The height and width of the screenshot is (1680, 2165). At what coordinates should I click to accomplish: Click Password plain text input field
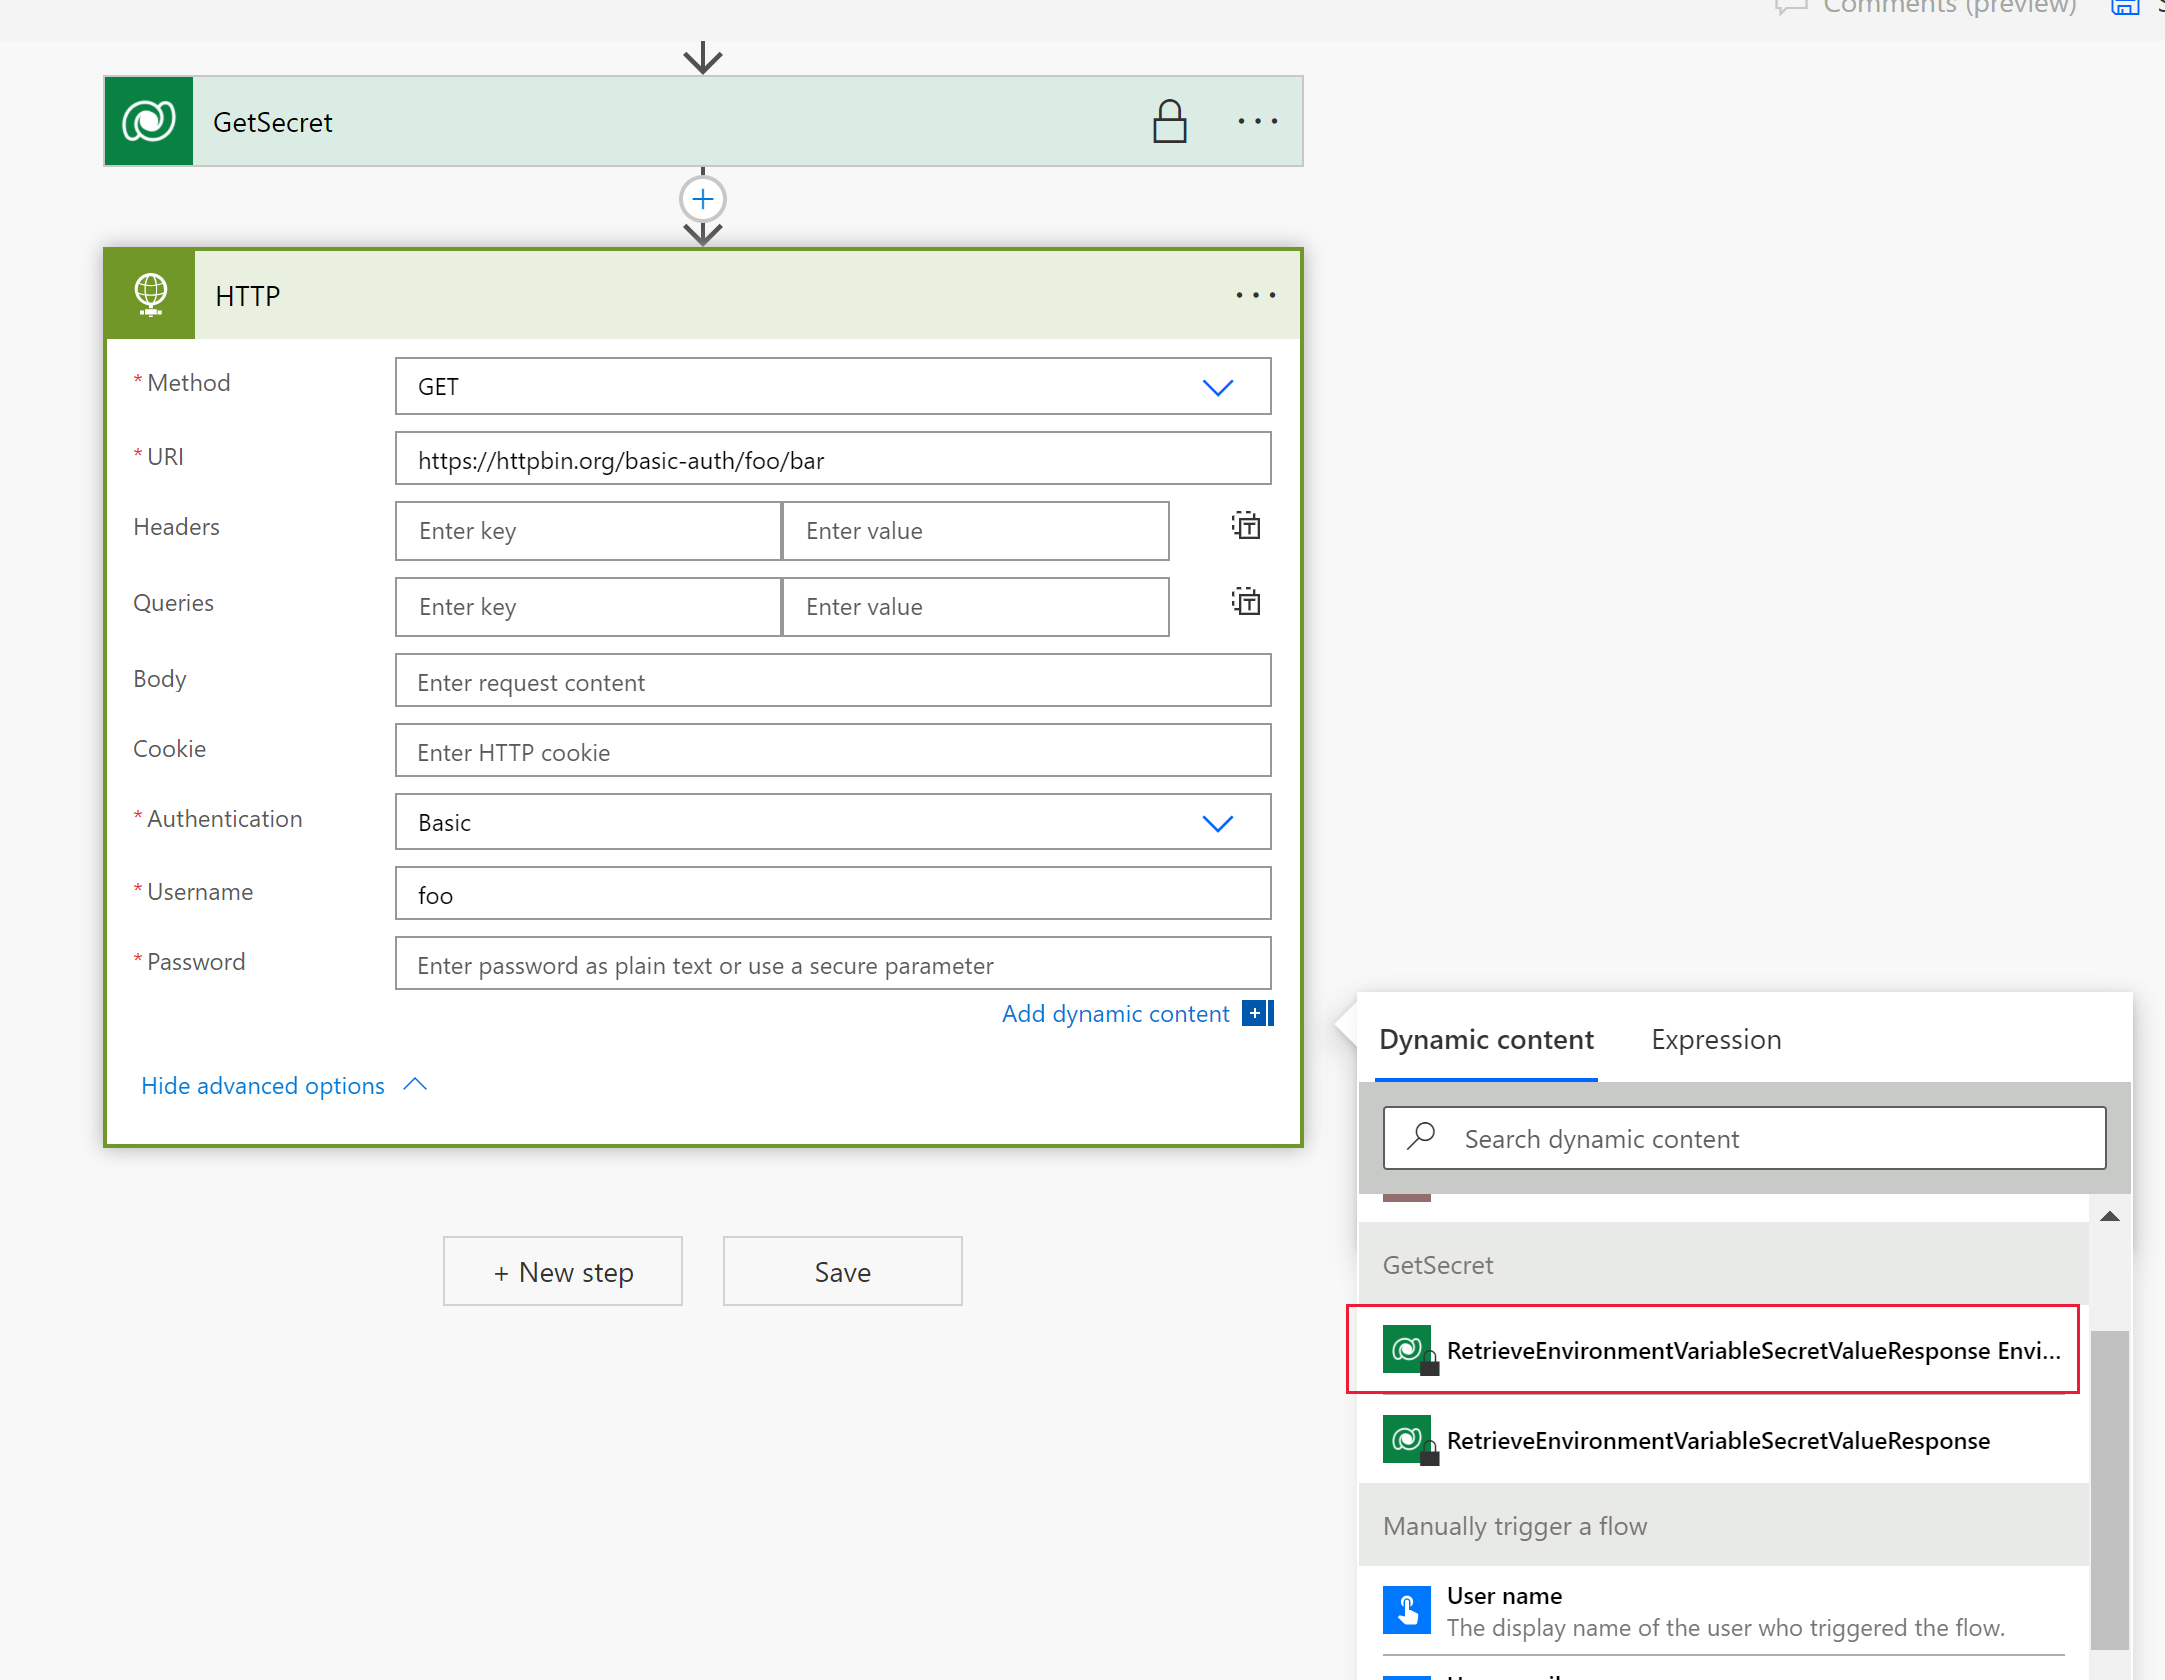coord(831,963)
